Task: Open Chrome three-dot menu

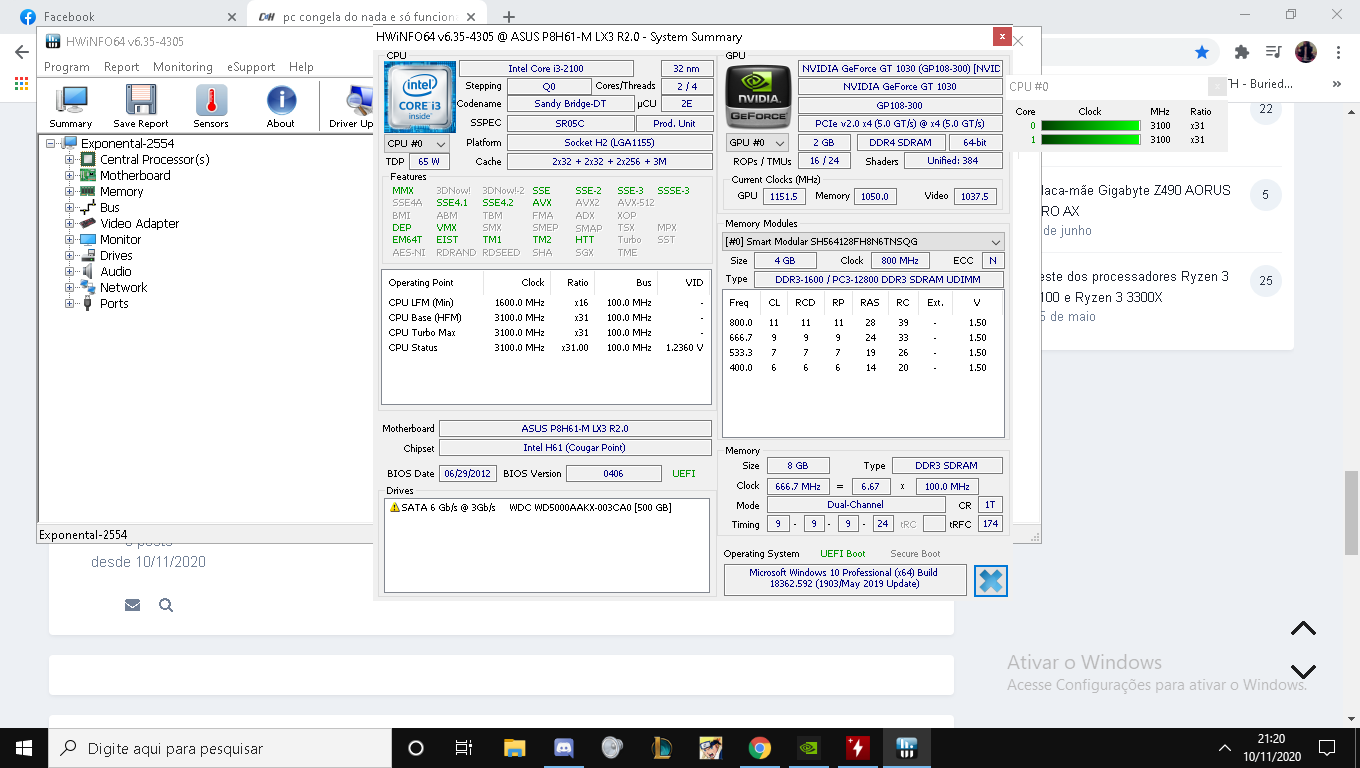Action: point(1338,52)
